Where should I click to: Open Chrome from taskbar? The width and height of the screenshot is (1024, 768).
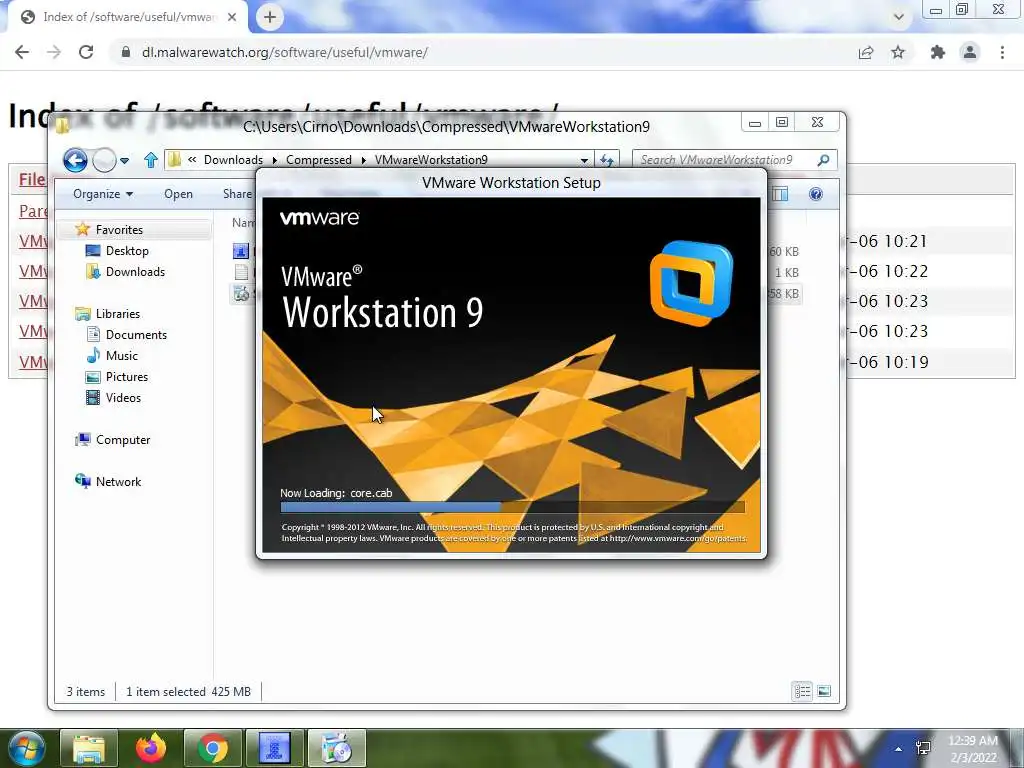[x=212, y=748]
